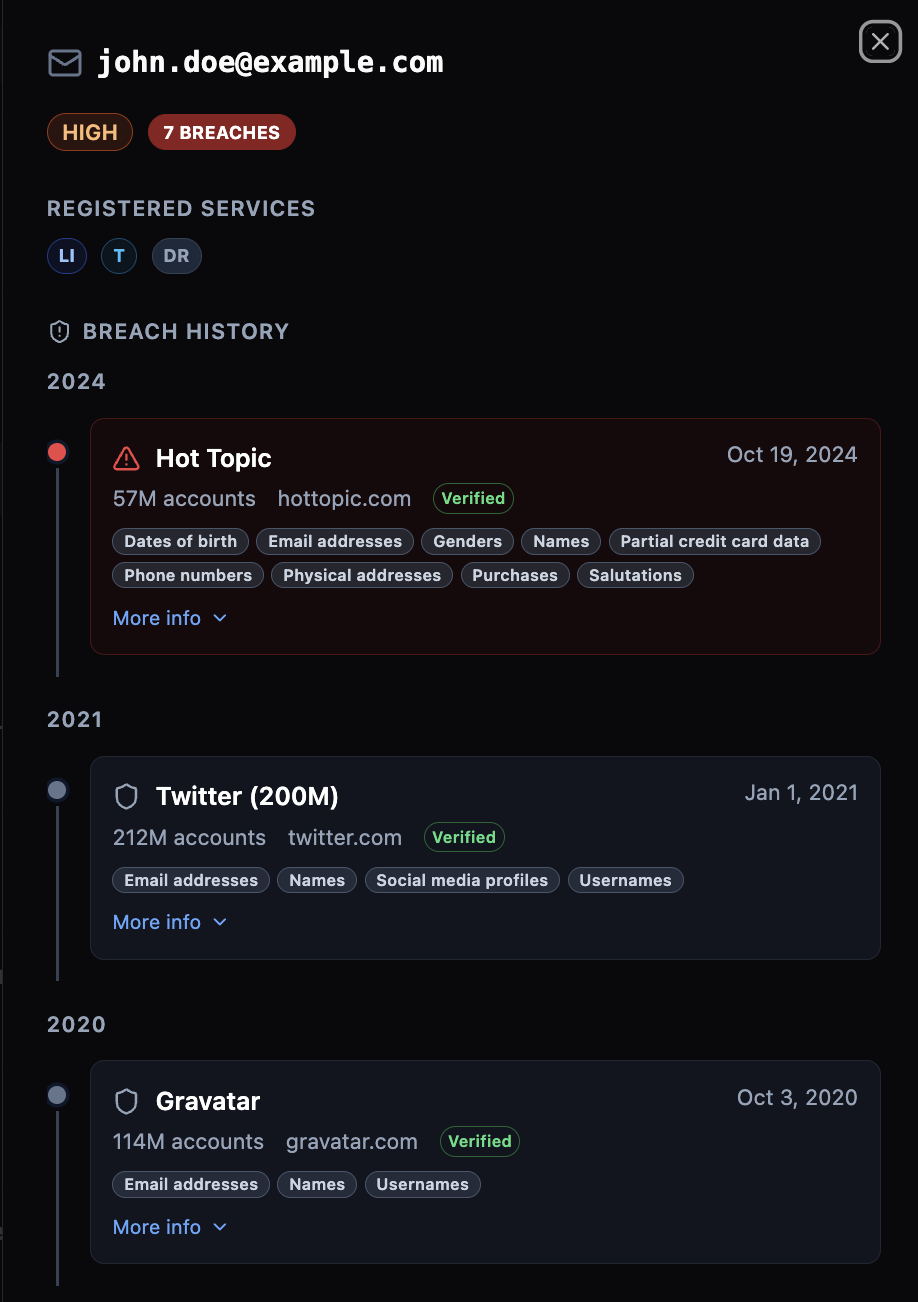Expand More info for Twitter breach
Screen dimensions: 918x1302
tap(170, 923)
